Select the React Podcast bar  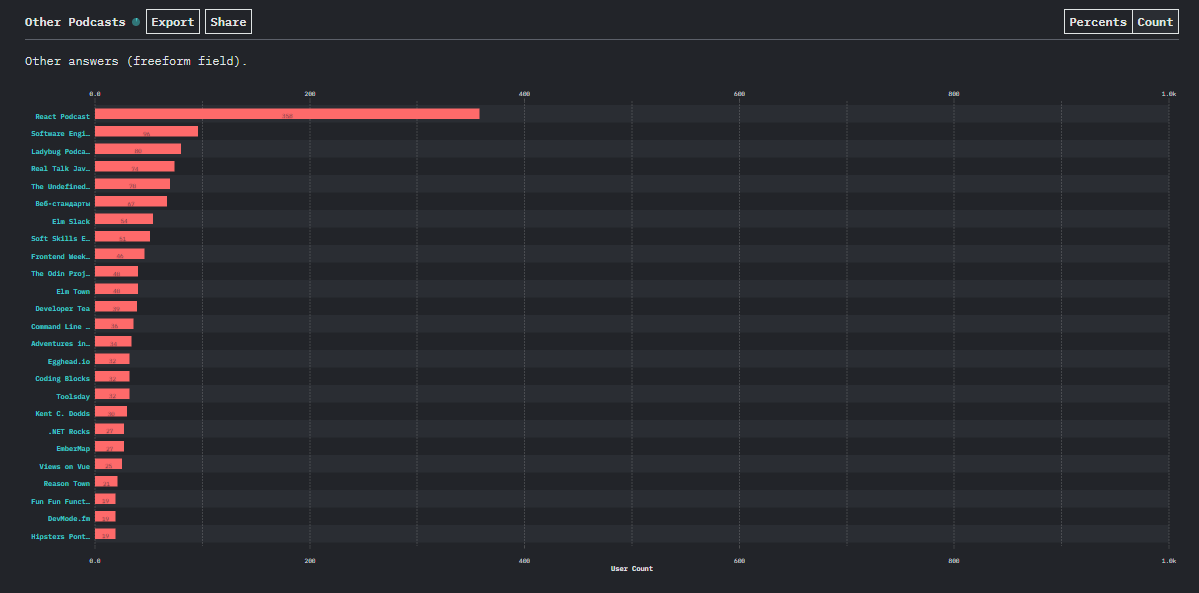(x=287, y=114)
